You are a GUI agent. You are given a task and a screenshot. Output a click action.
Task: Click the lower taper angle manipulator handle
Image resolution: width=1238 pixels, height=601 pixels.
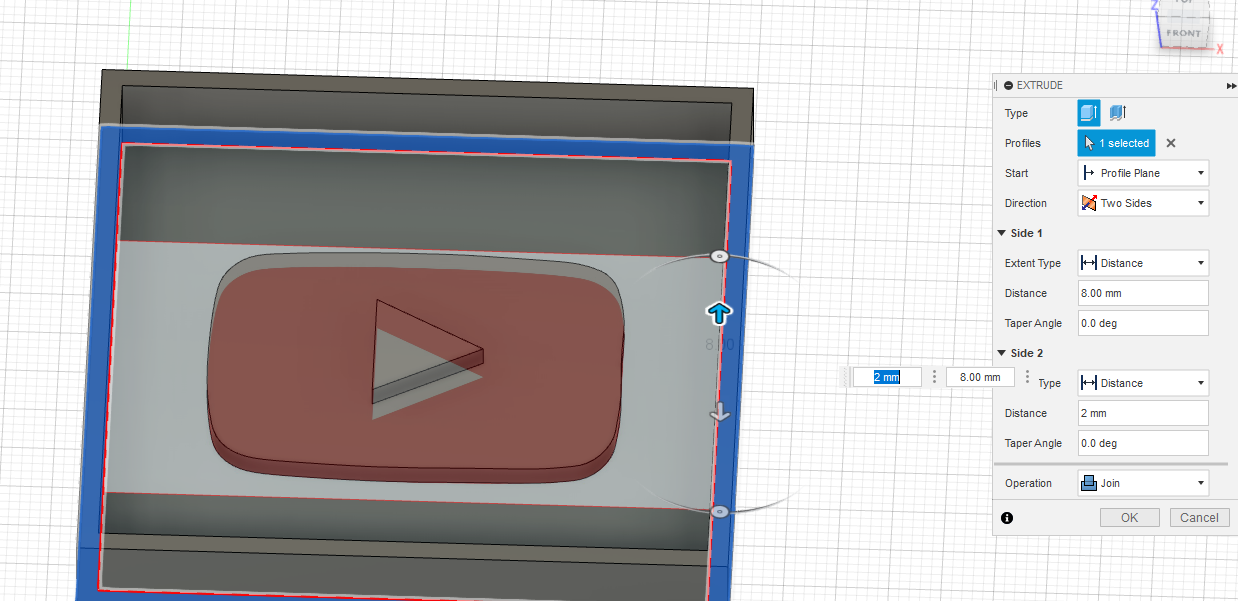pos(719,511)
